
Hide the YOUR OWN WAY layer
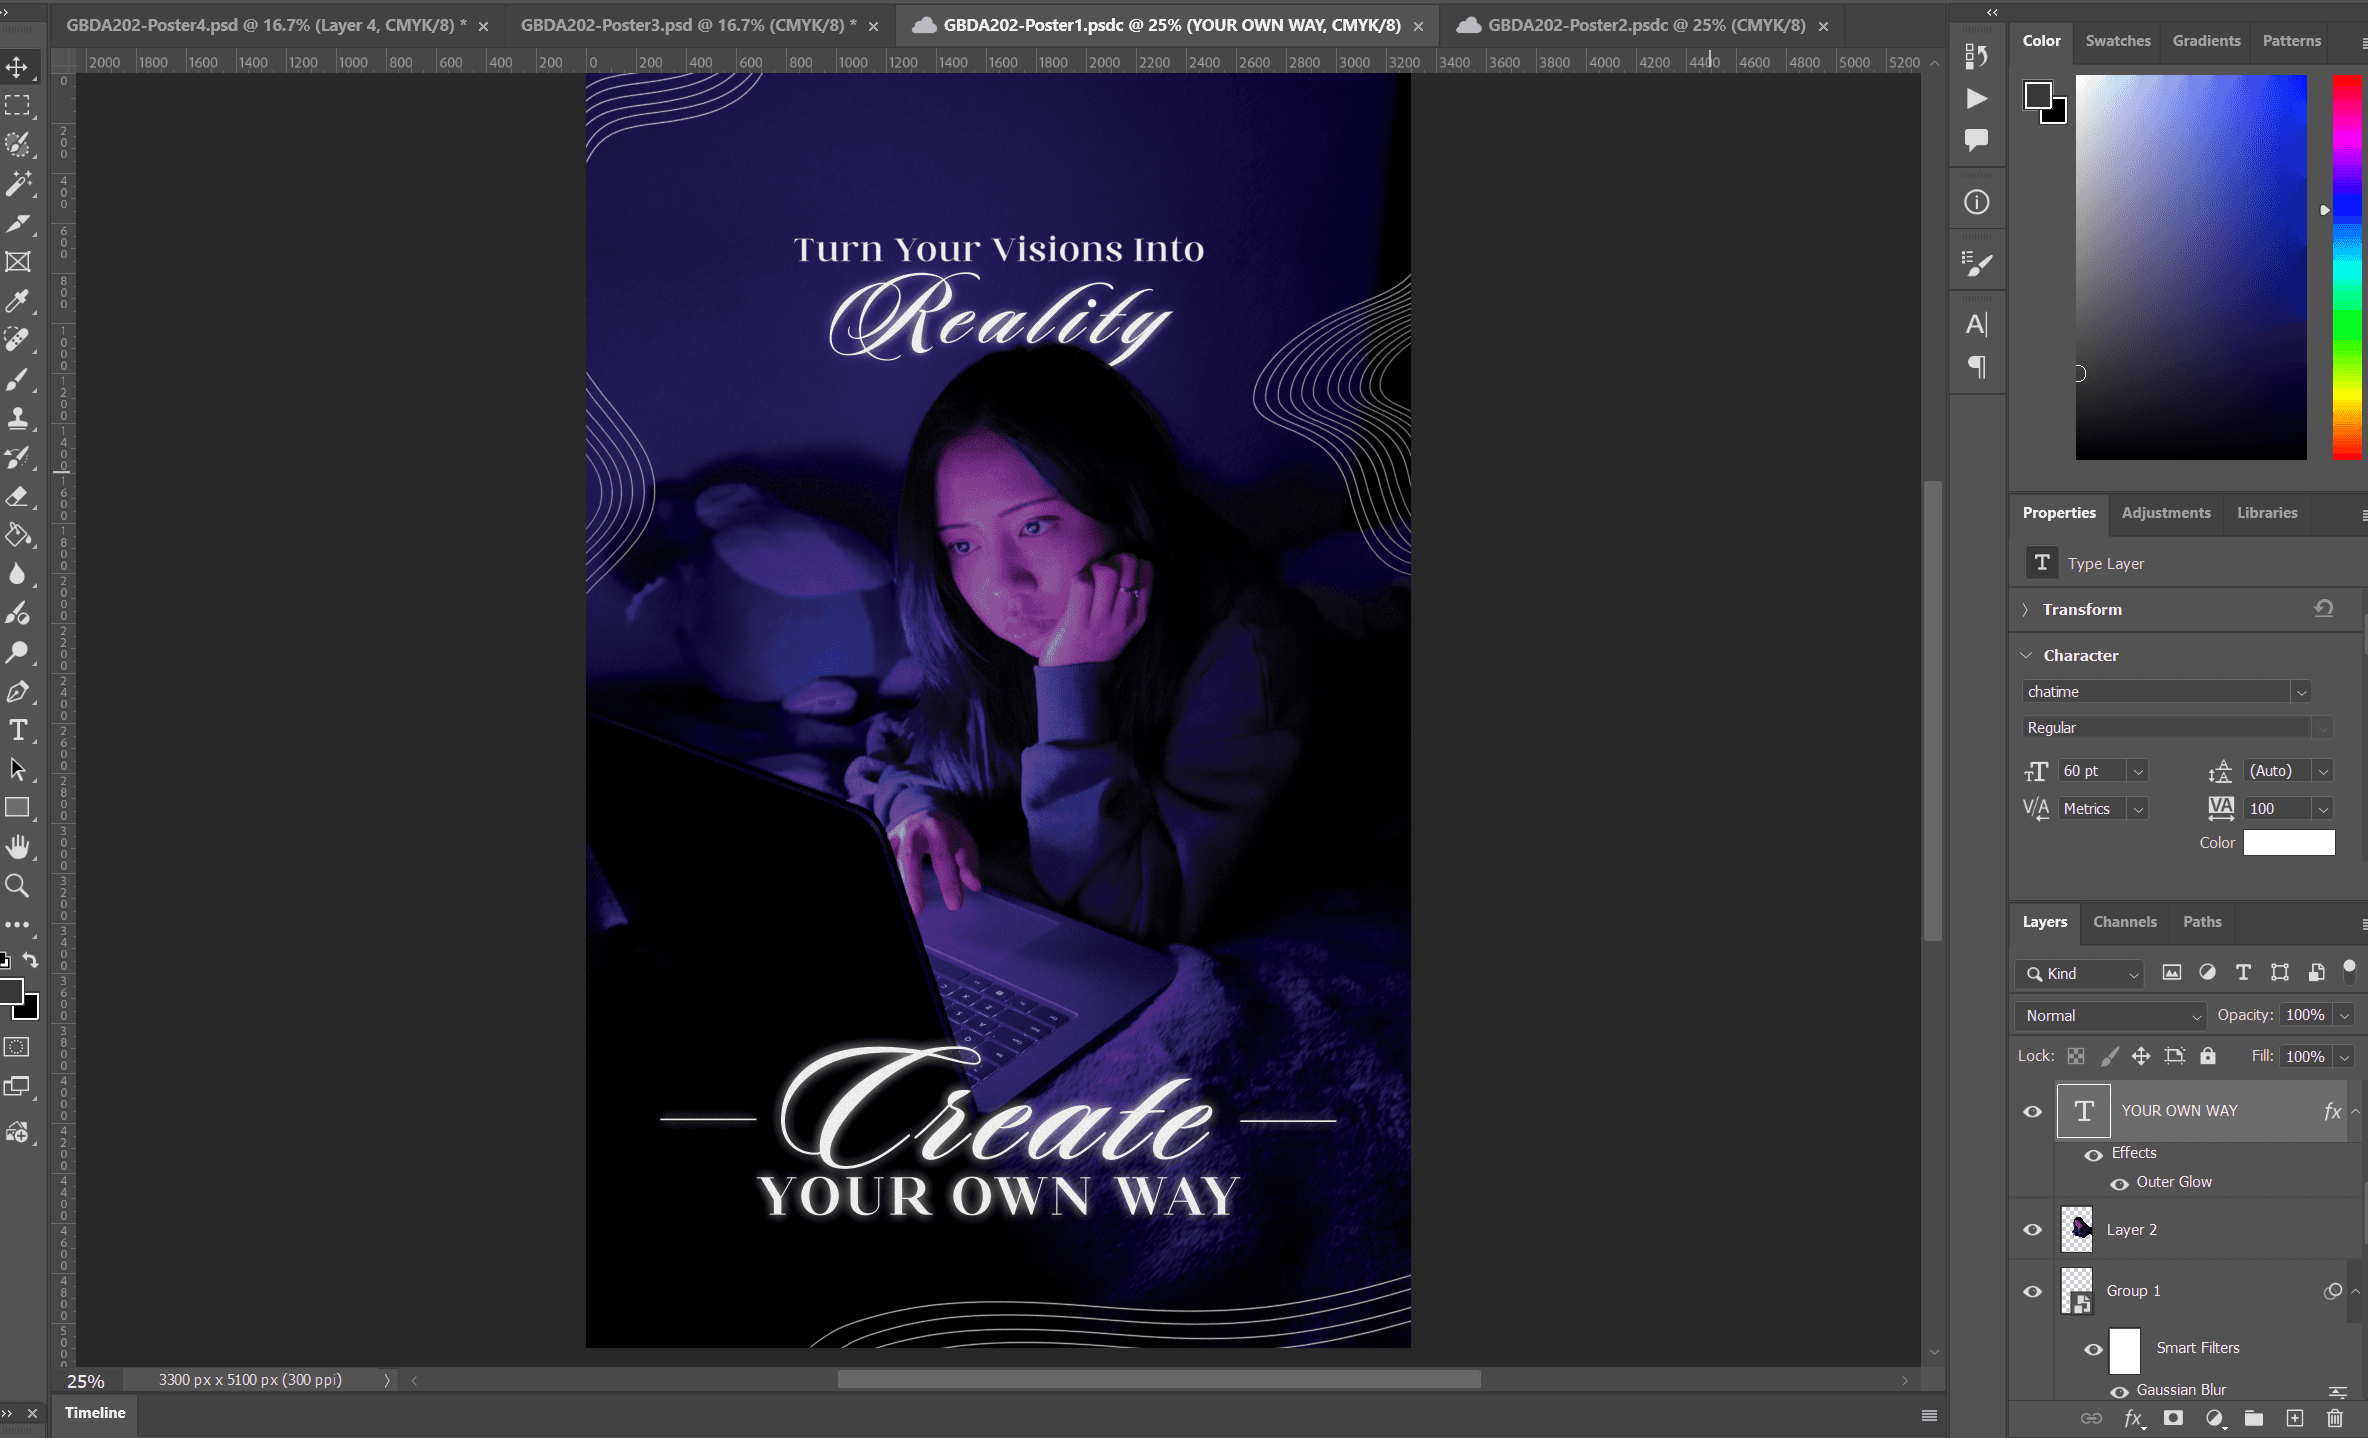[x=2032, y=1111]
